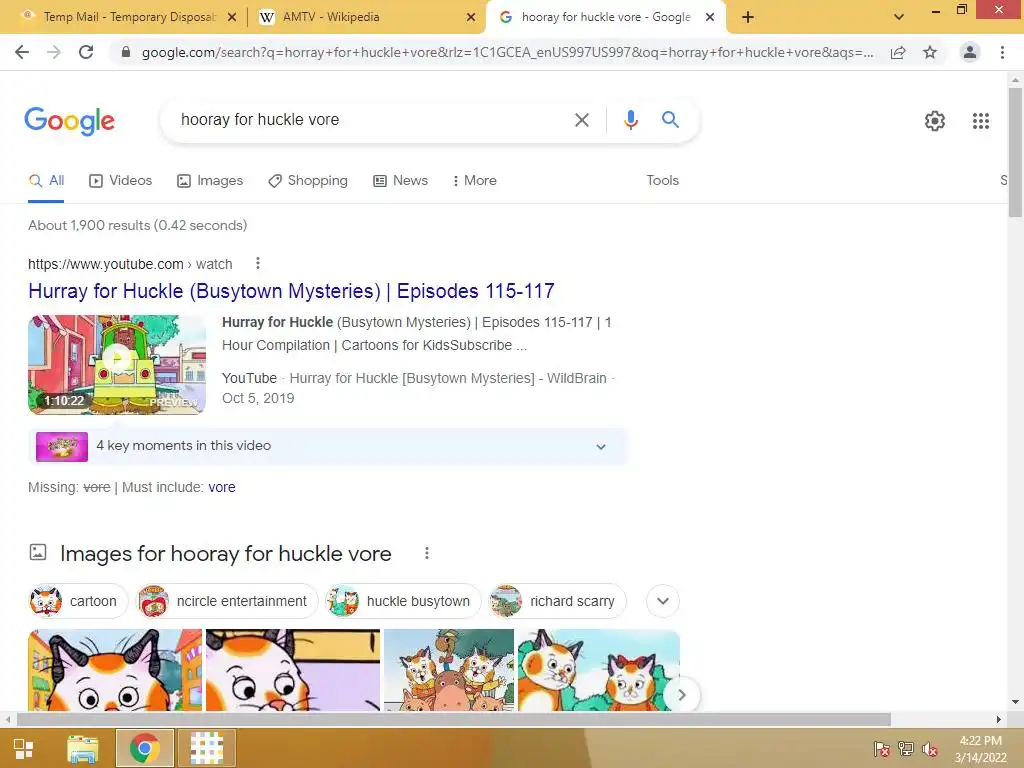Click the Must include vore link
The height and width of the screenshot is (768, 1024).
222,488
